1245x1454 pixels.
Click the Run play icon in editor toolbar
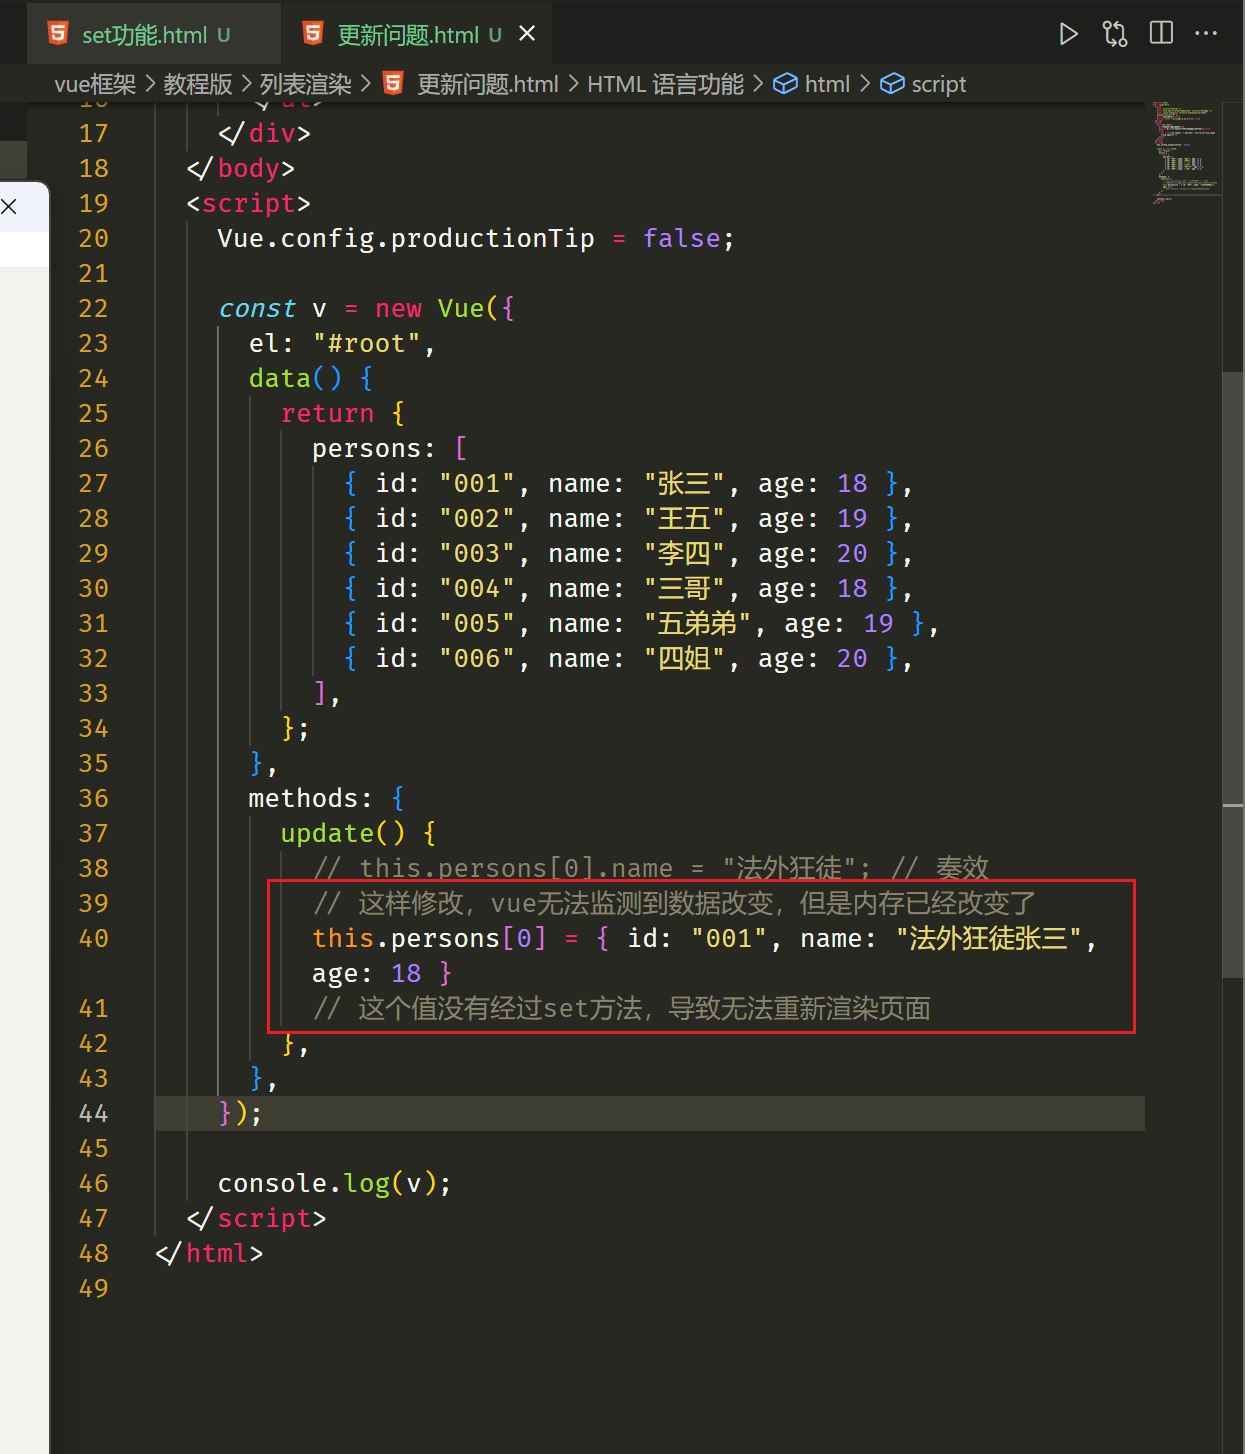pos(1068,34)
